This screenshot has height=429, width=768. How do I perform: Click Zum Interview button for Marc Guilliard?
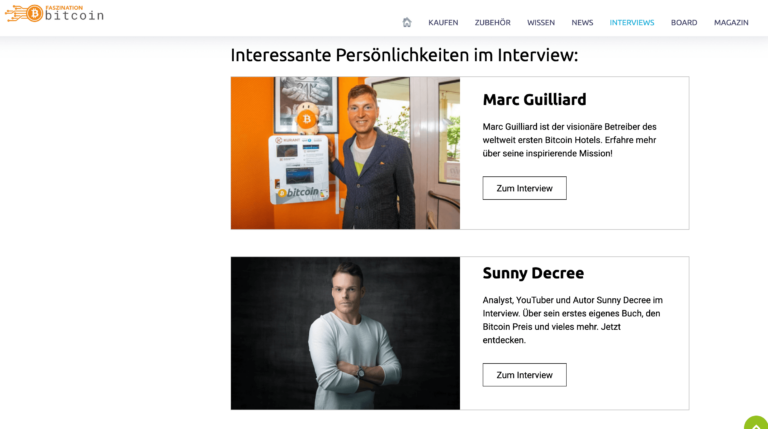[524, 188]
